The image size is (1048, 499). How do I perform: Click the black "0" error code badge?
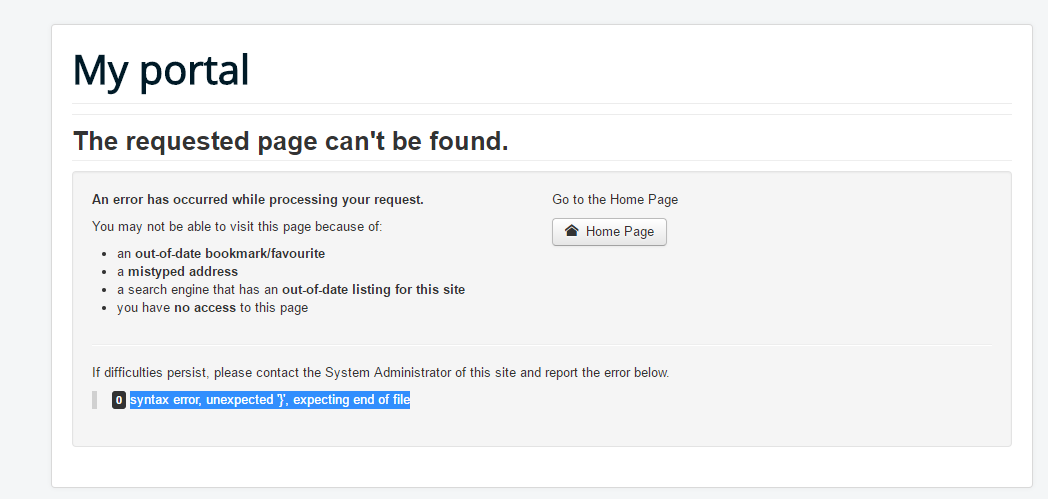click(x=119, y=400)
